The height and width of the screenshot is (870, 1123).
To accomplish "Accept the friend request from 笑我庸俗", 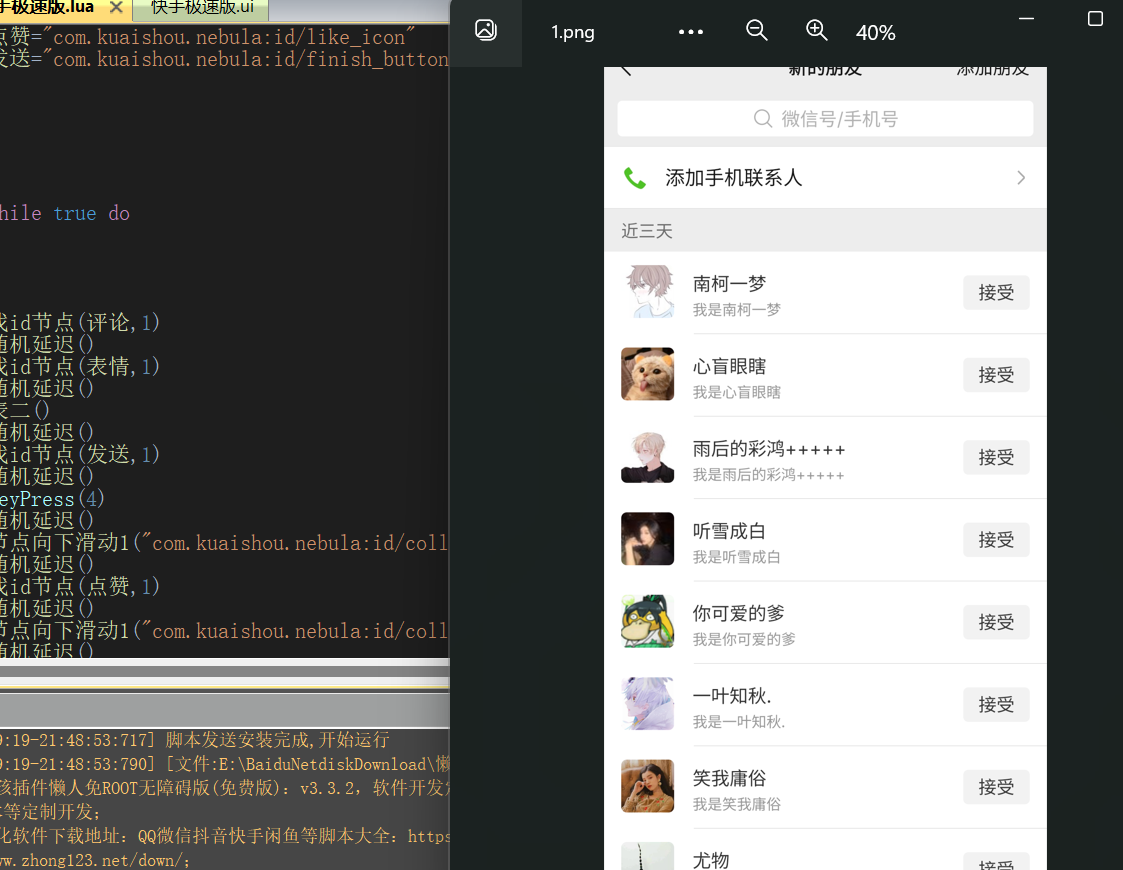I will pyautogui.click(x=996, y=787).
